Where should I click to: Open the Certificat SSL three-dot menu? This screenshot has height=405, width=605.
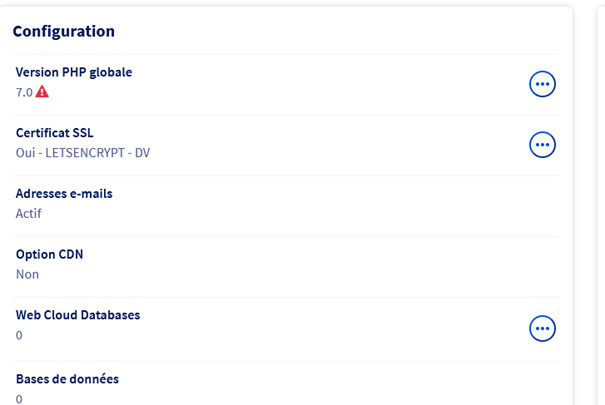(x=542, y=145)
